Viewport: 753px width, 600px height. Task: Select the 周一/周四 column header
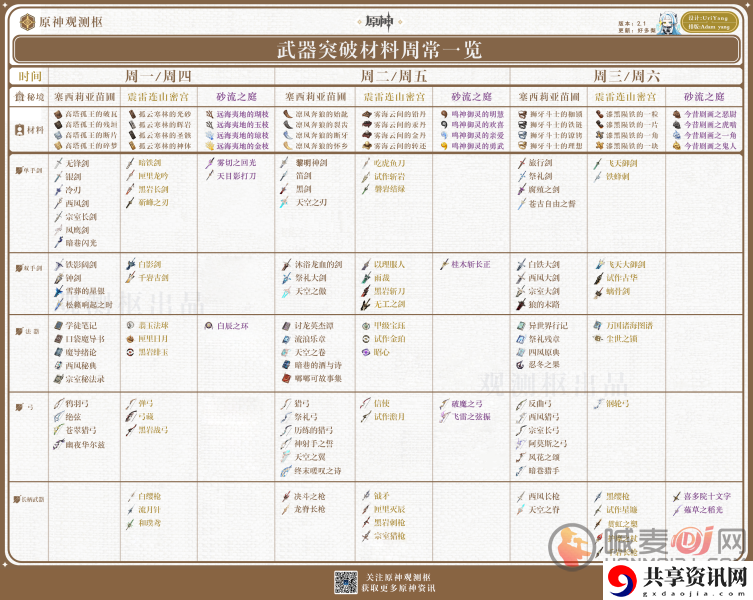pos(158,76)
